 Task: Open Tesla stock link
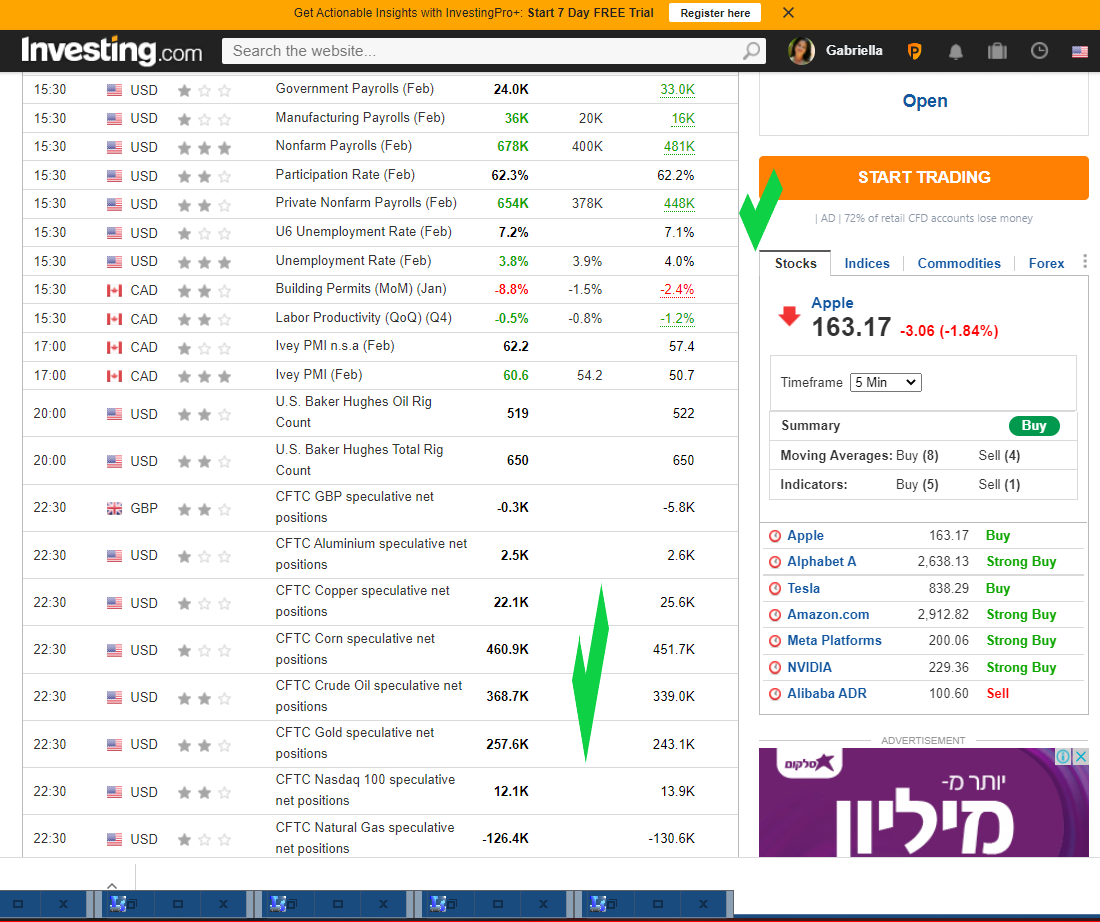coord(803,588)
